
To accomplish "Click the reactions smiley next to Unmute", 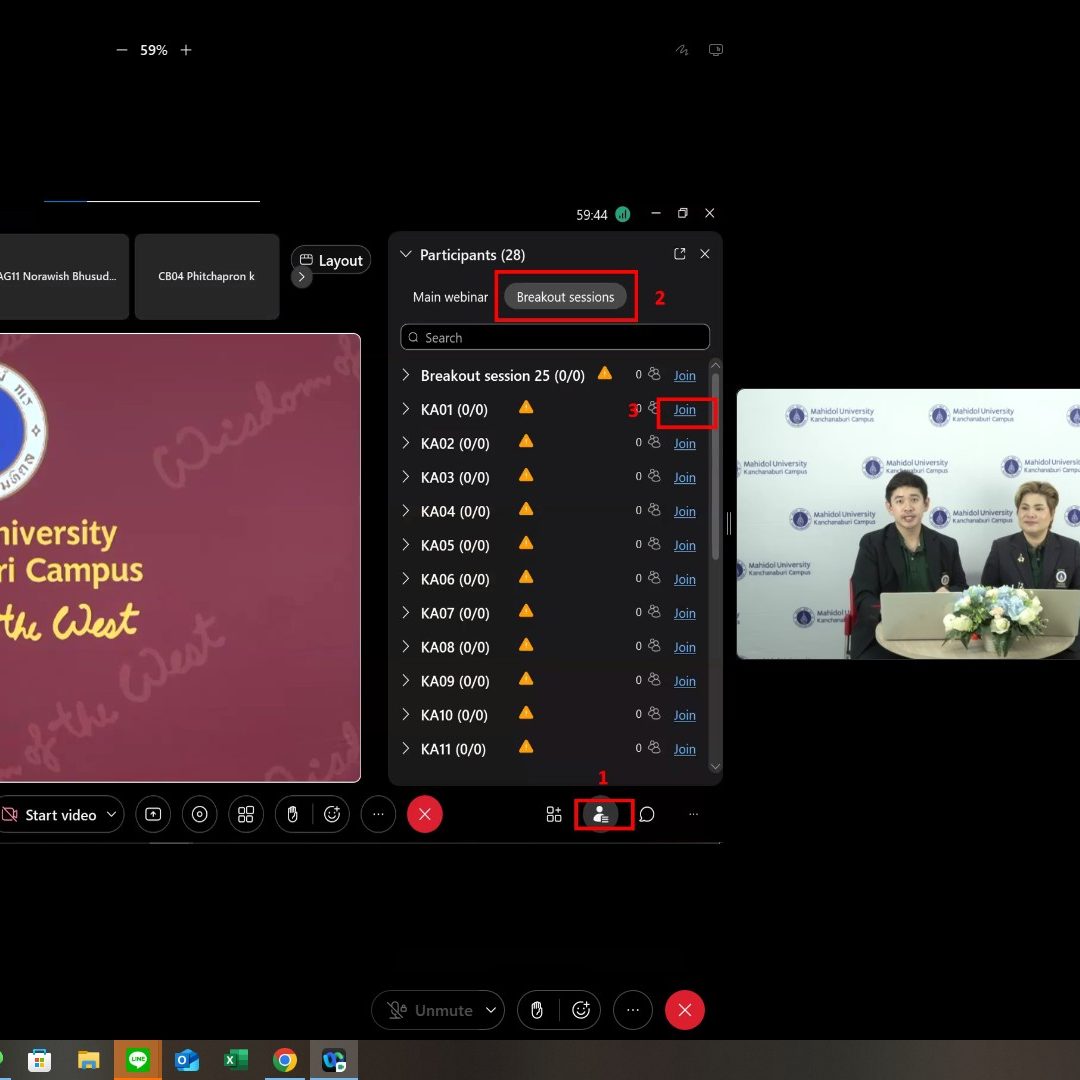I will tap(581, 1010).
